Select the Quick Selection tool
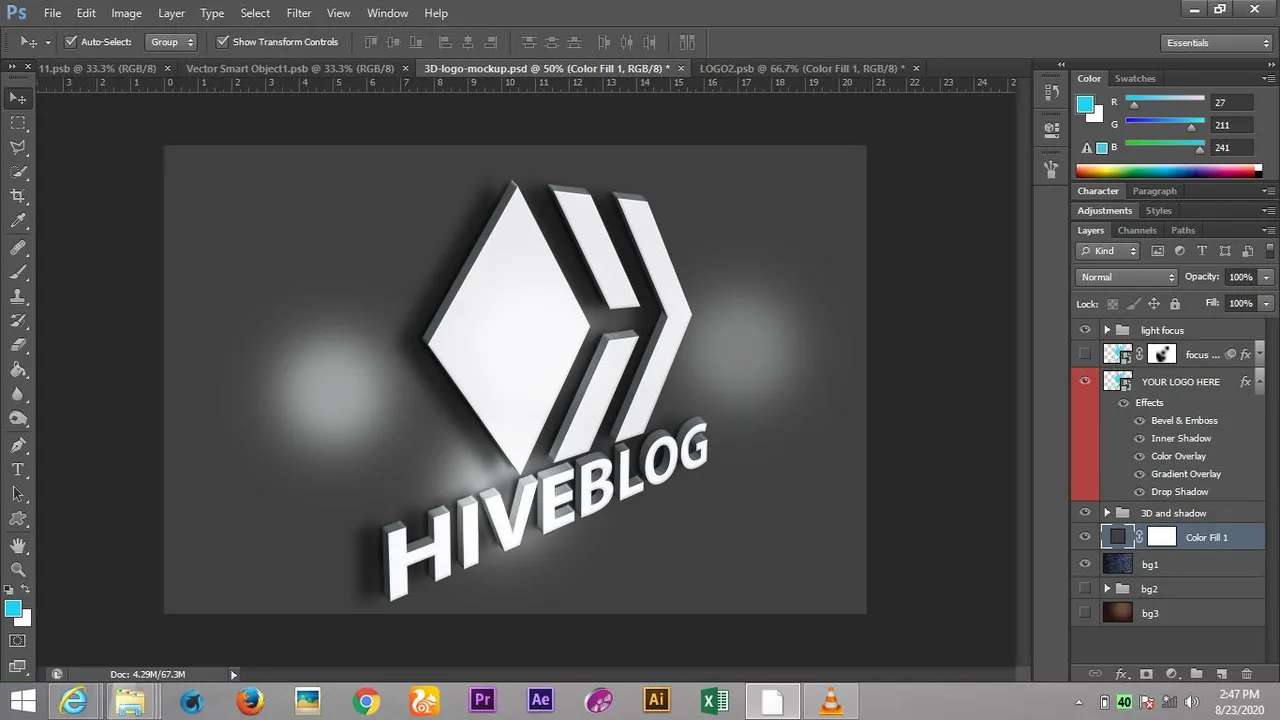Image resolution: width=1280 pixels, height=720 pixels. [x=18, y=172]
